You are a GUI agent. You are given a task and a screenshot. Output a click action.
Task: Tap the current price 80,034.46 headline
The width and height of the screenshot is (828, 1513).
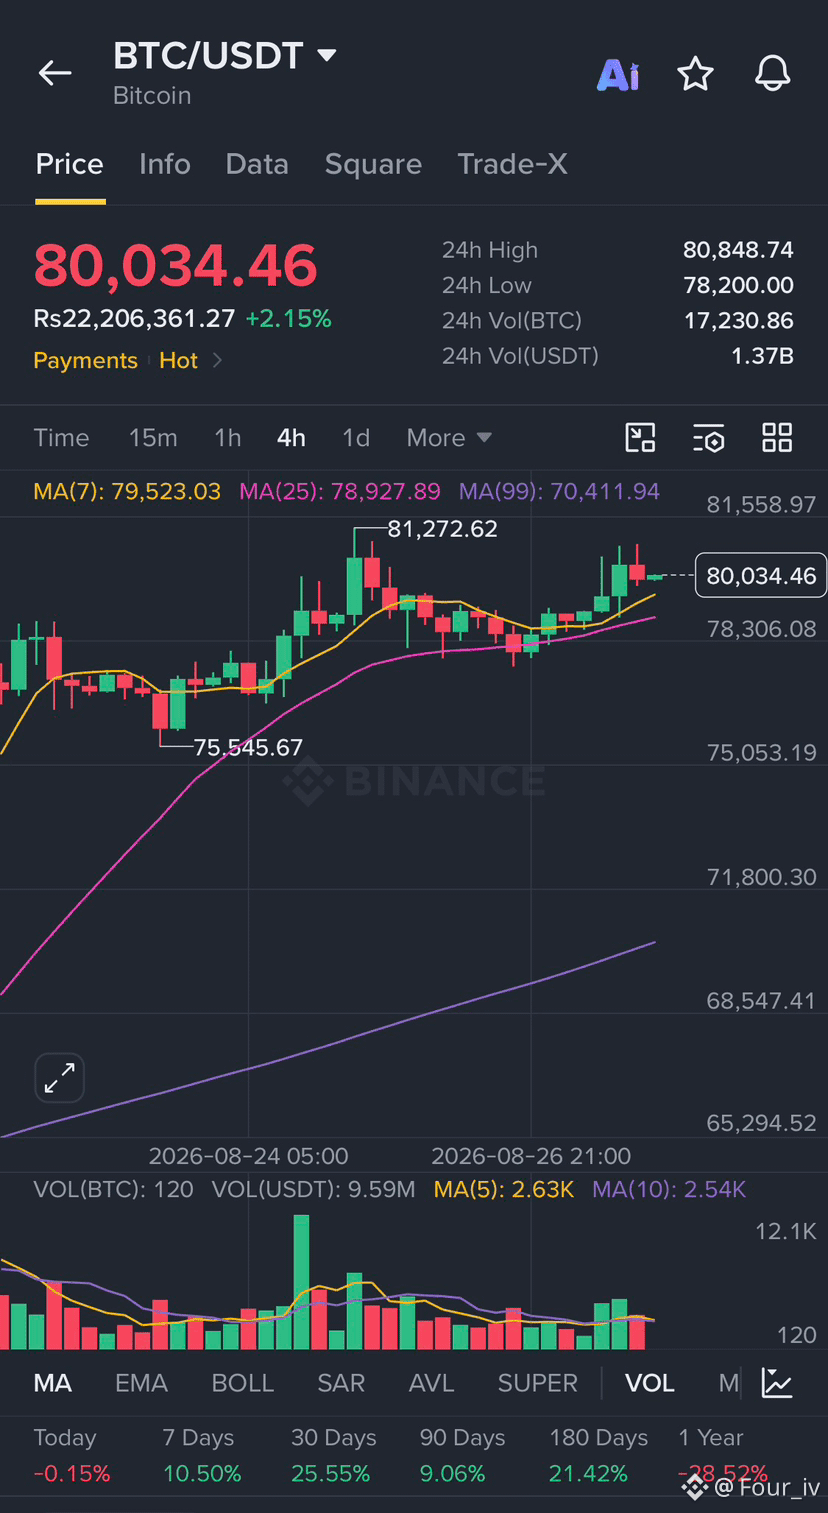pos(175,266)
